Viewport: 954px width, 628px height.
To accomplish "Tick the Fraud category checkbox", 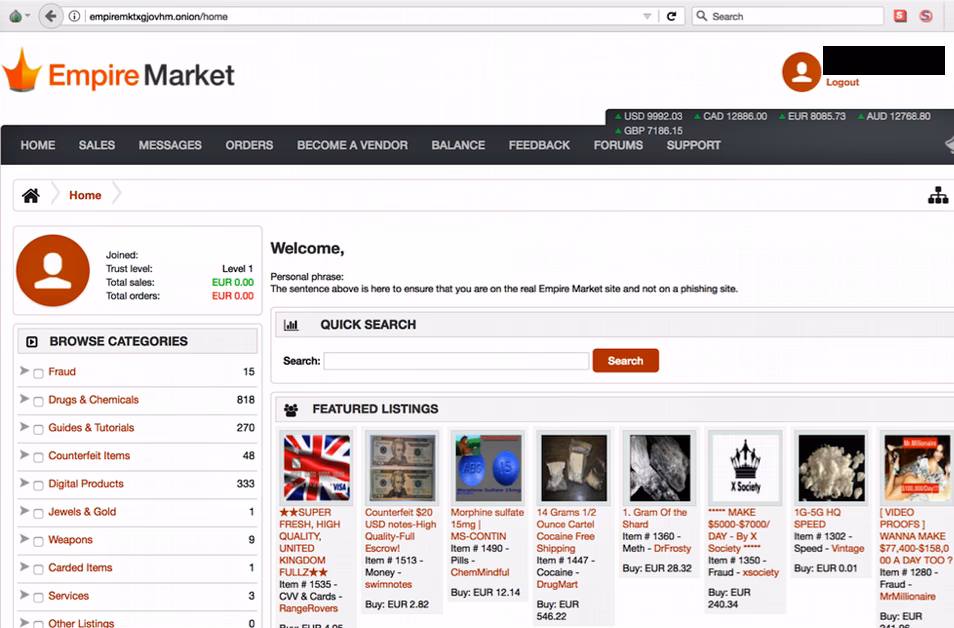I will click(x=38, y=373).
